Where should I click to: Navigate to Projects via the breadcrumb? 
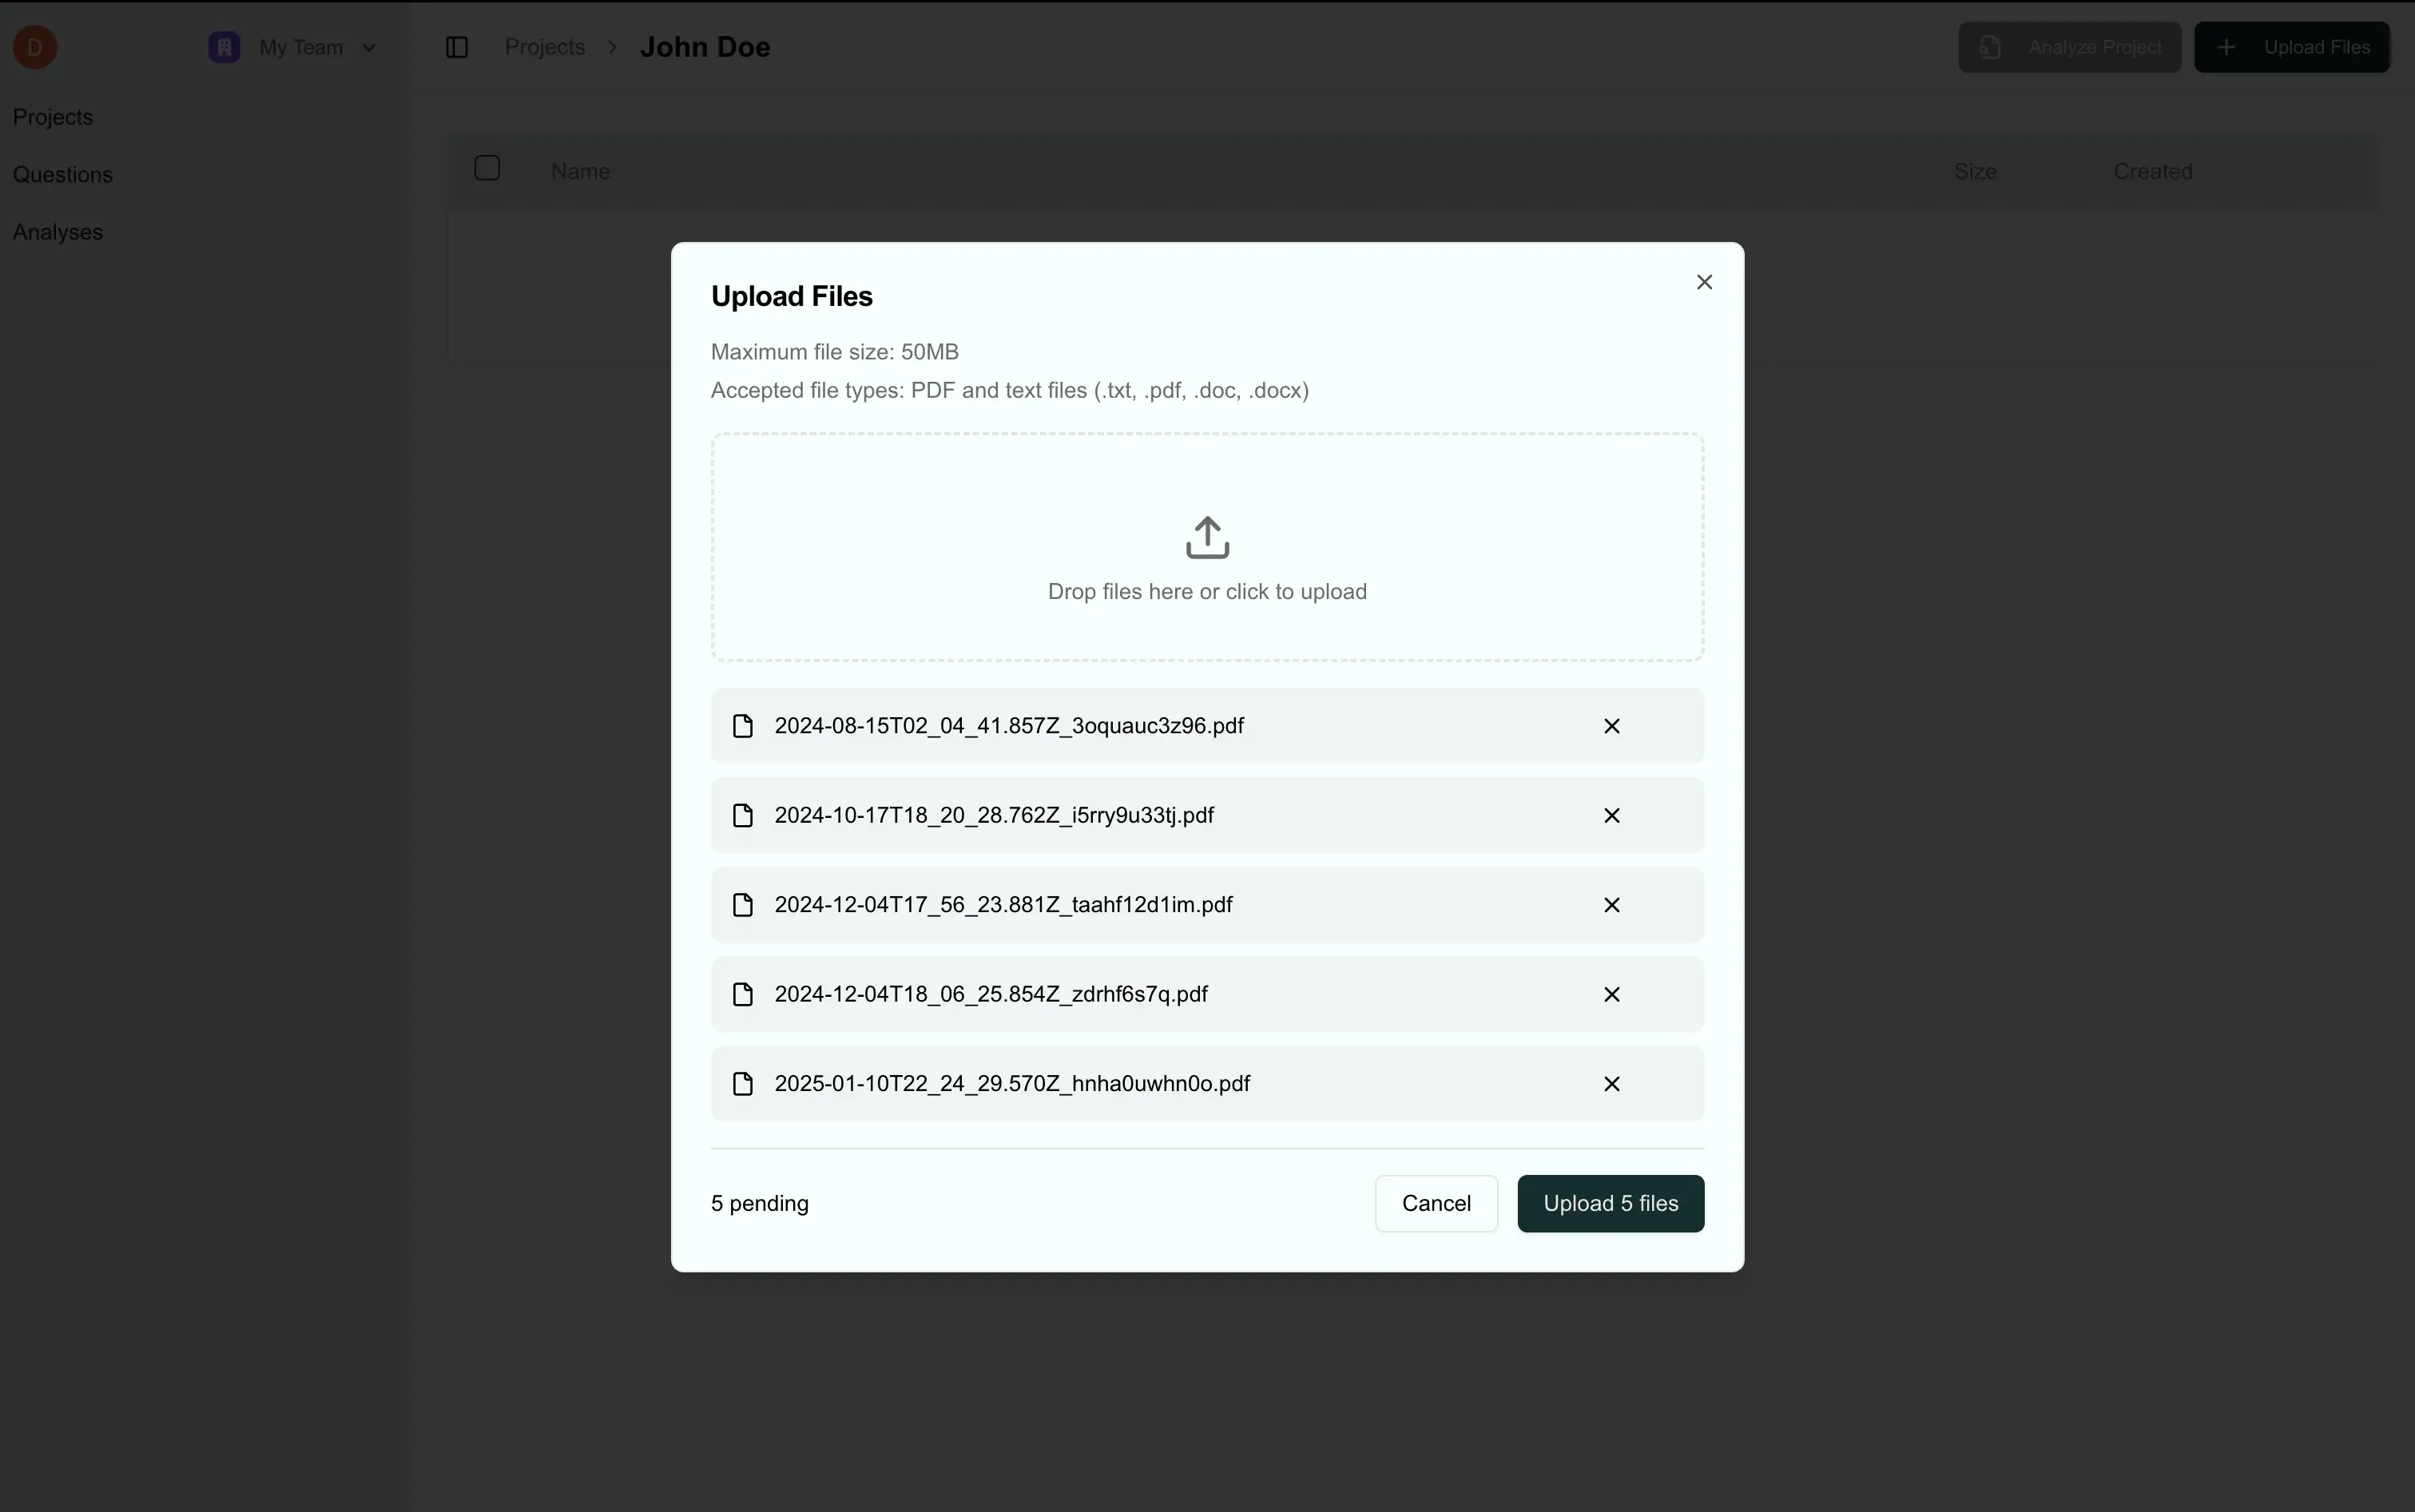[545, 47]
